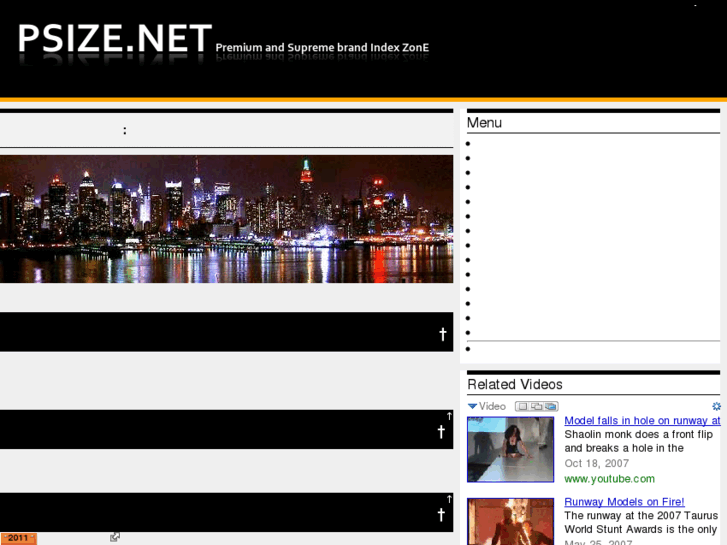Screen dimensions: 727x545
Task: Click the PSIZE.NET site logo
Action: point(115,38)
